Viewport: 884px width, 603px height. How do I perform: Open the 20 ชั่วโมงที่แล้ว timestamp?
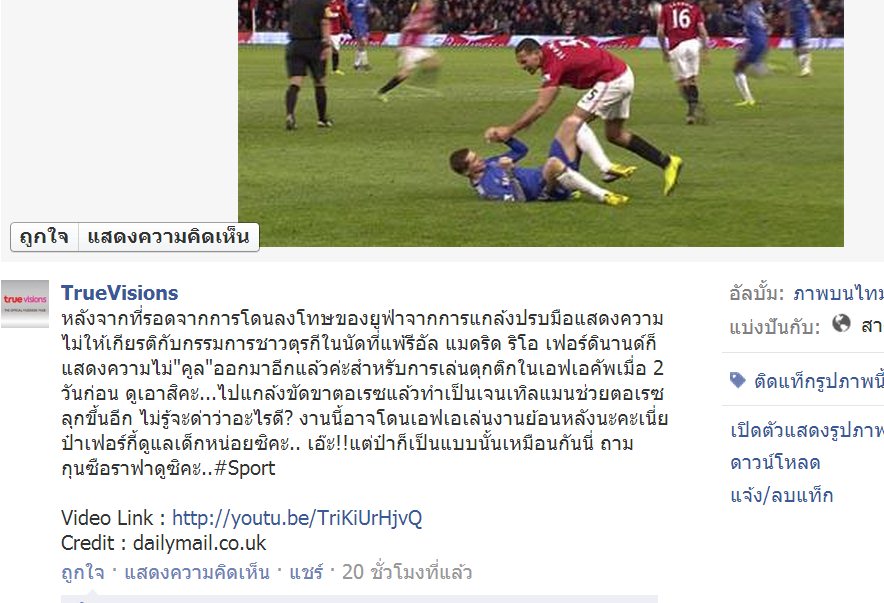(x=406, y=572)
